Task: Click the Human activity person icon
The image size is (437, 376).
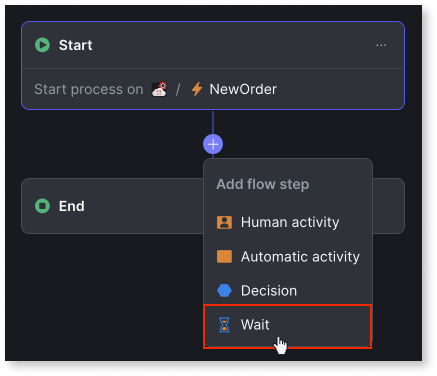Action: click(224, 222)
